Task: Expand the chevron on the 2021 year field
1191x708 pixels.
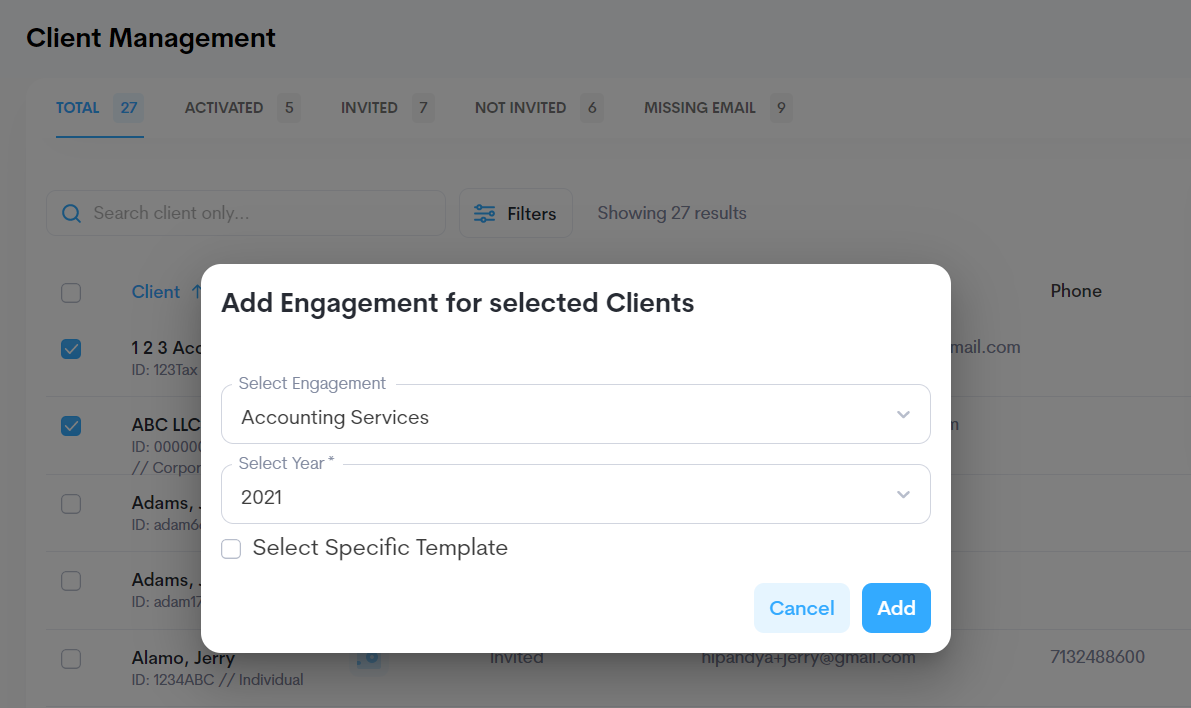Action: (x=903, y=493)
